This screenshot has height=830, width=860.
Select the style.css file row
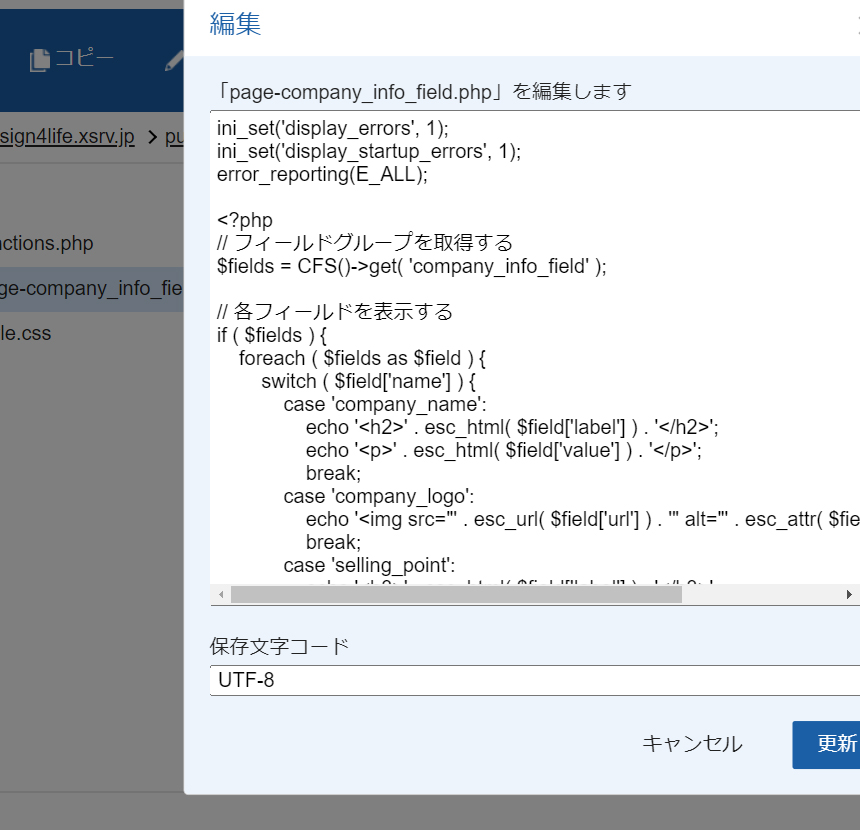point(92,334)
